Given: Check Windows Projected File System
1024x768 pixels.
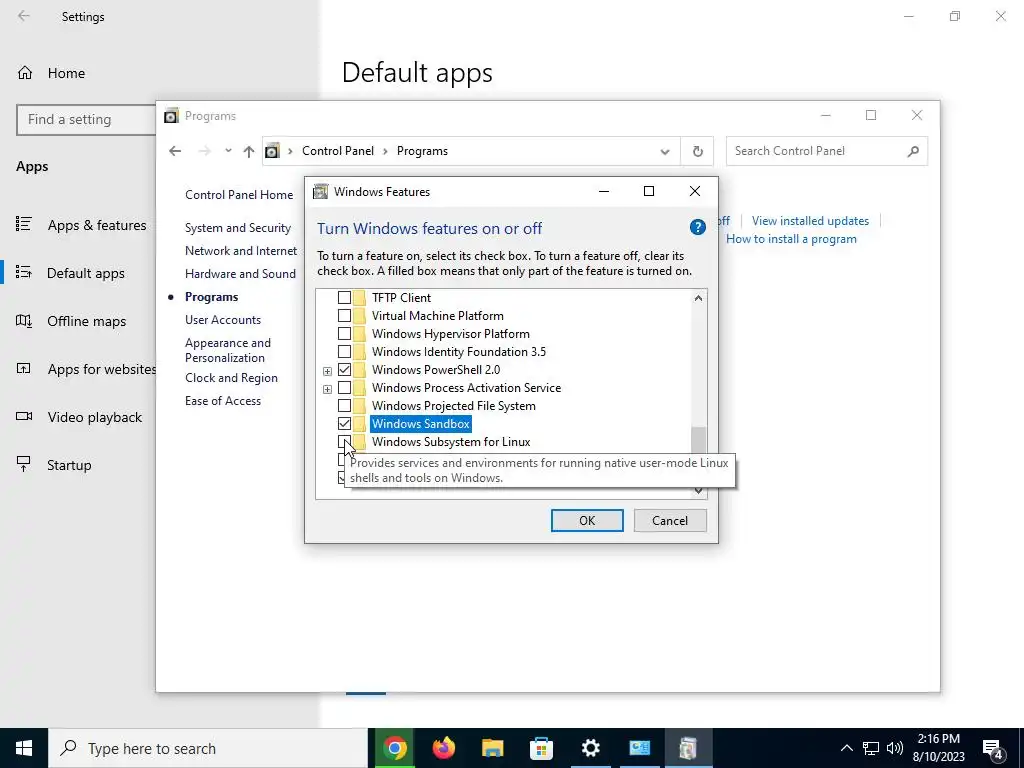Looking at the screenshot, I should coord(344,406).
